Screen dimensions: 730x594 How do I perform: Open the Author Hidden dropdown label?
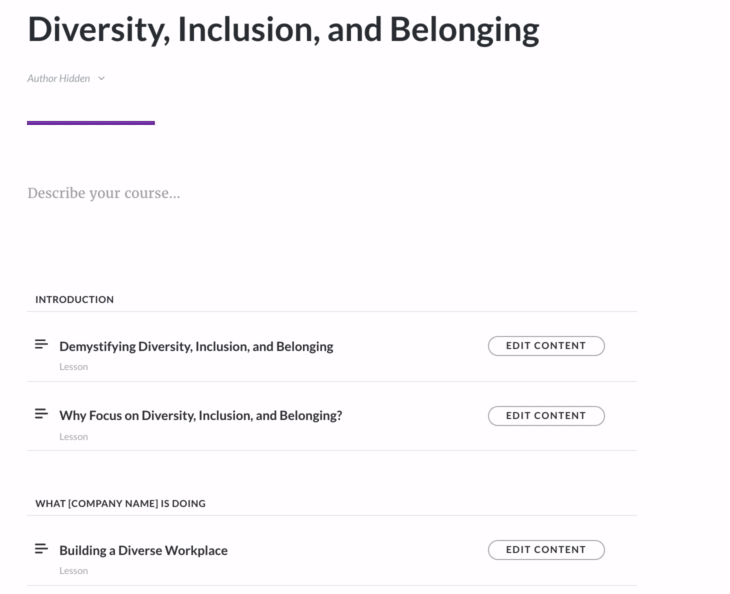[59, 79]
